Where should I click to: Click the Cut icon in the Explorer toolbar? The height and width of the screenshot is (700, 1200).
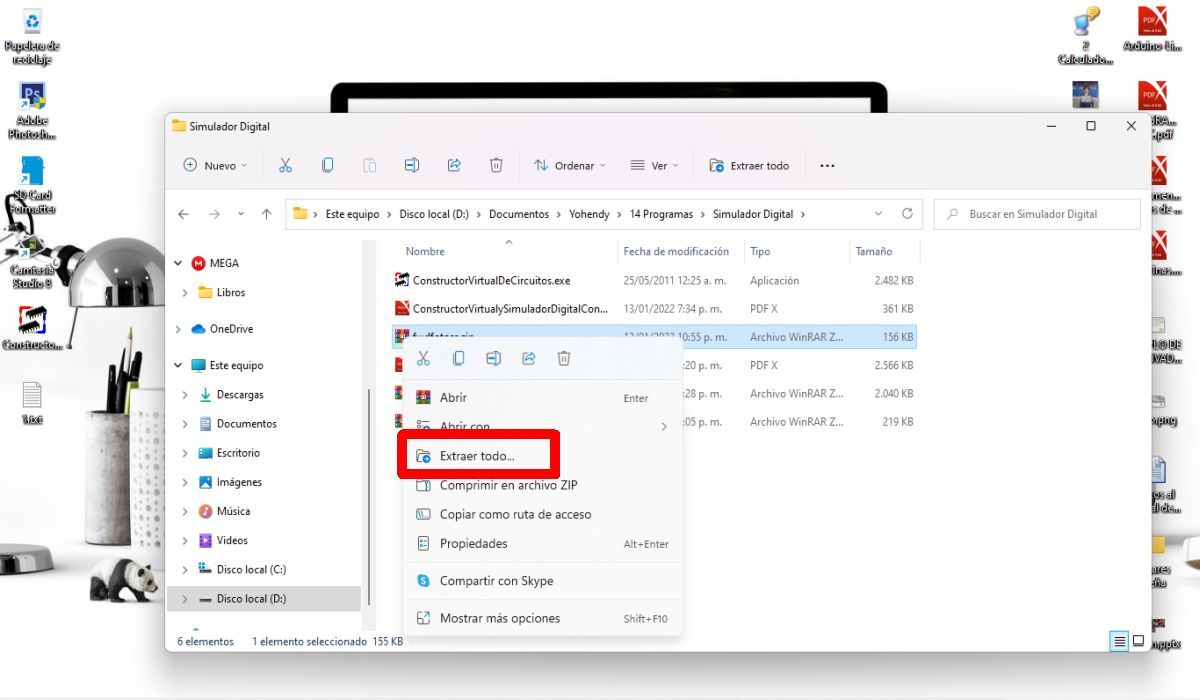(x=285, y=165)
